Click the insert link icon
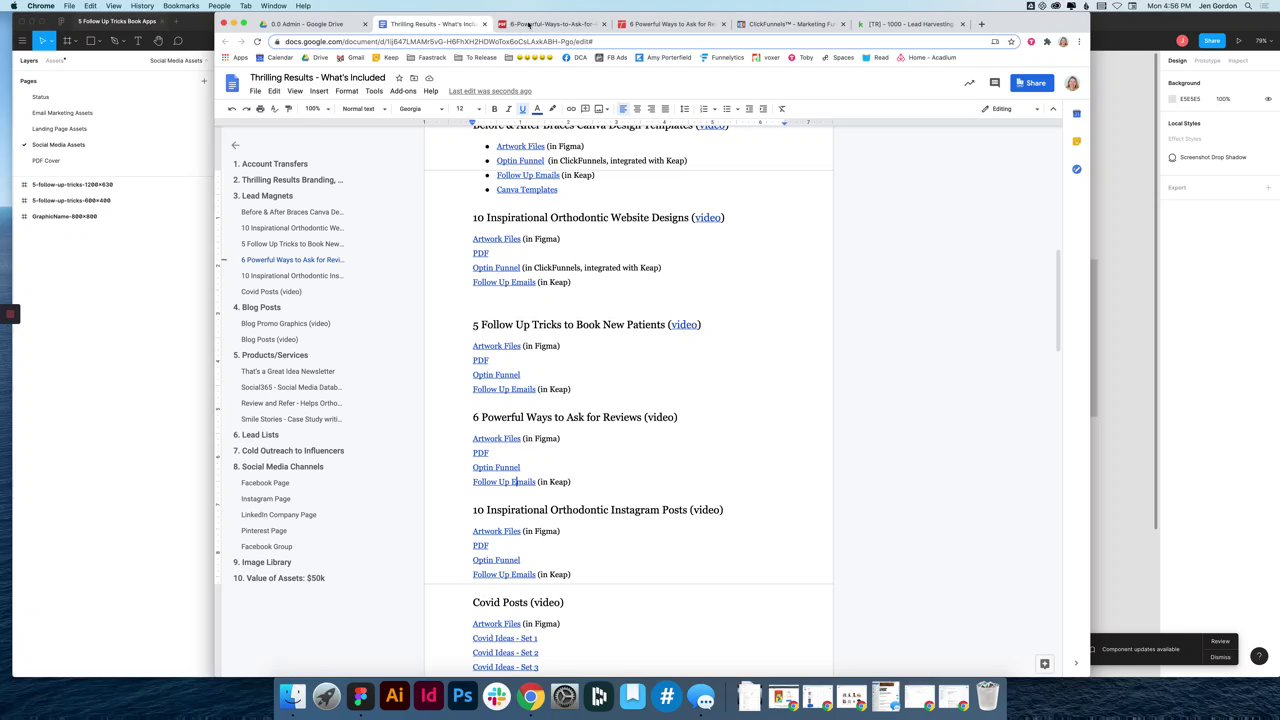 [x=571, y=109]
